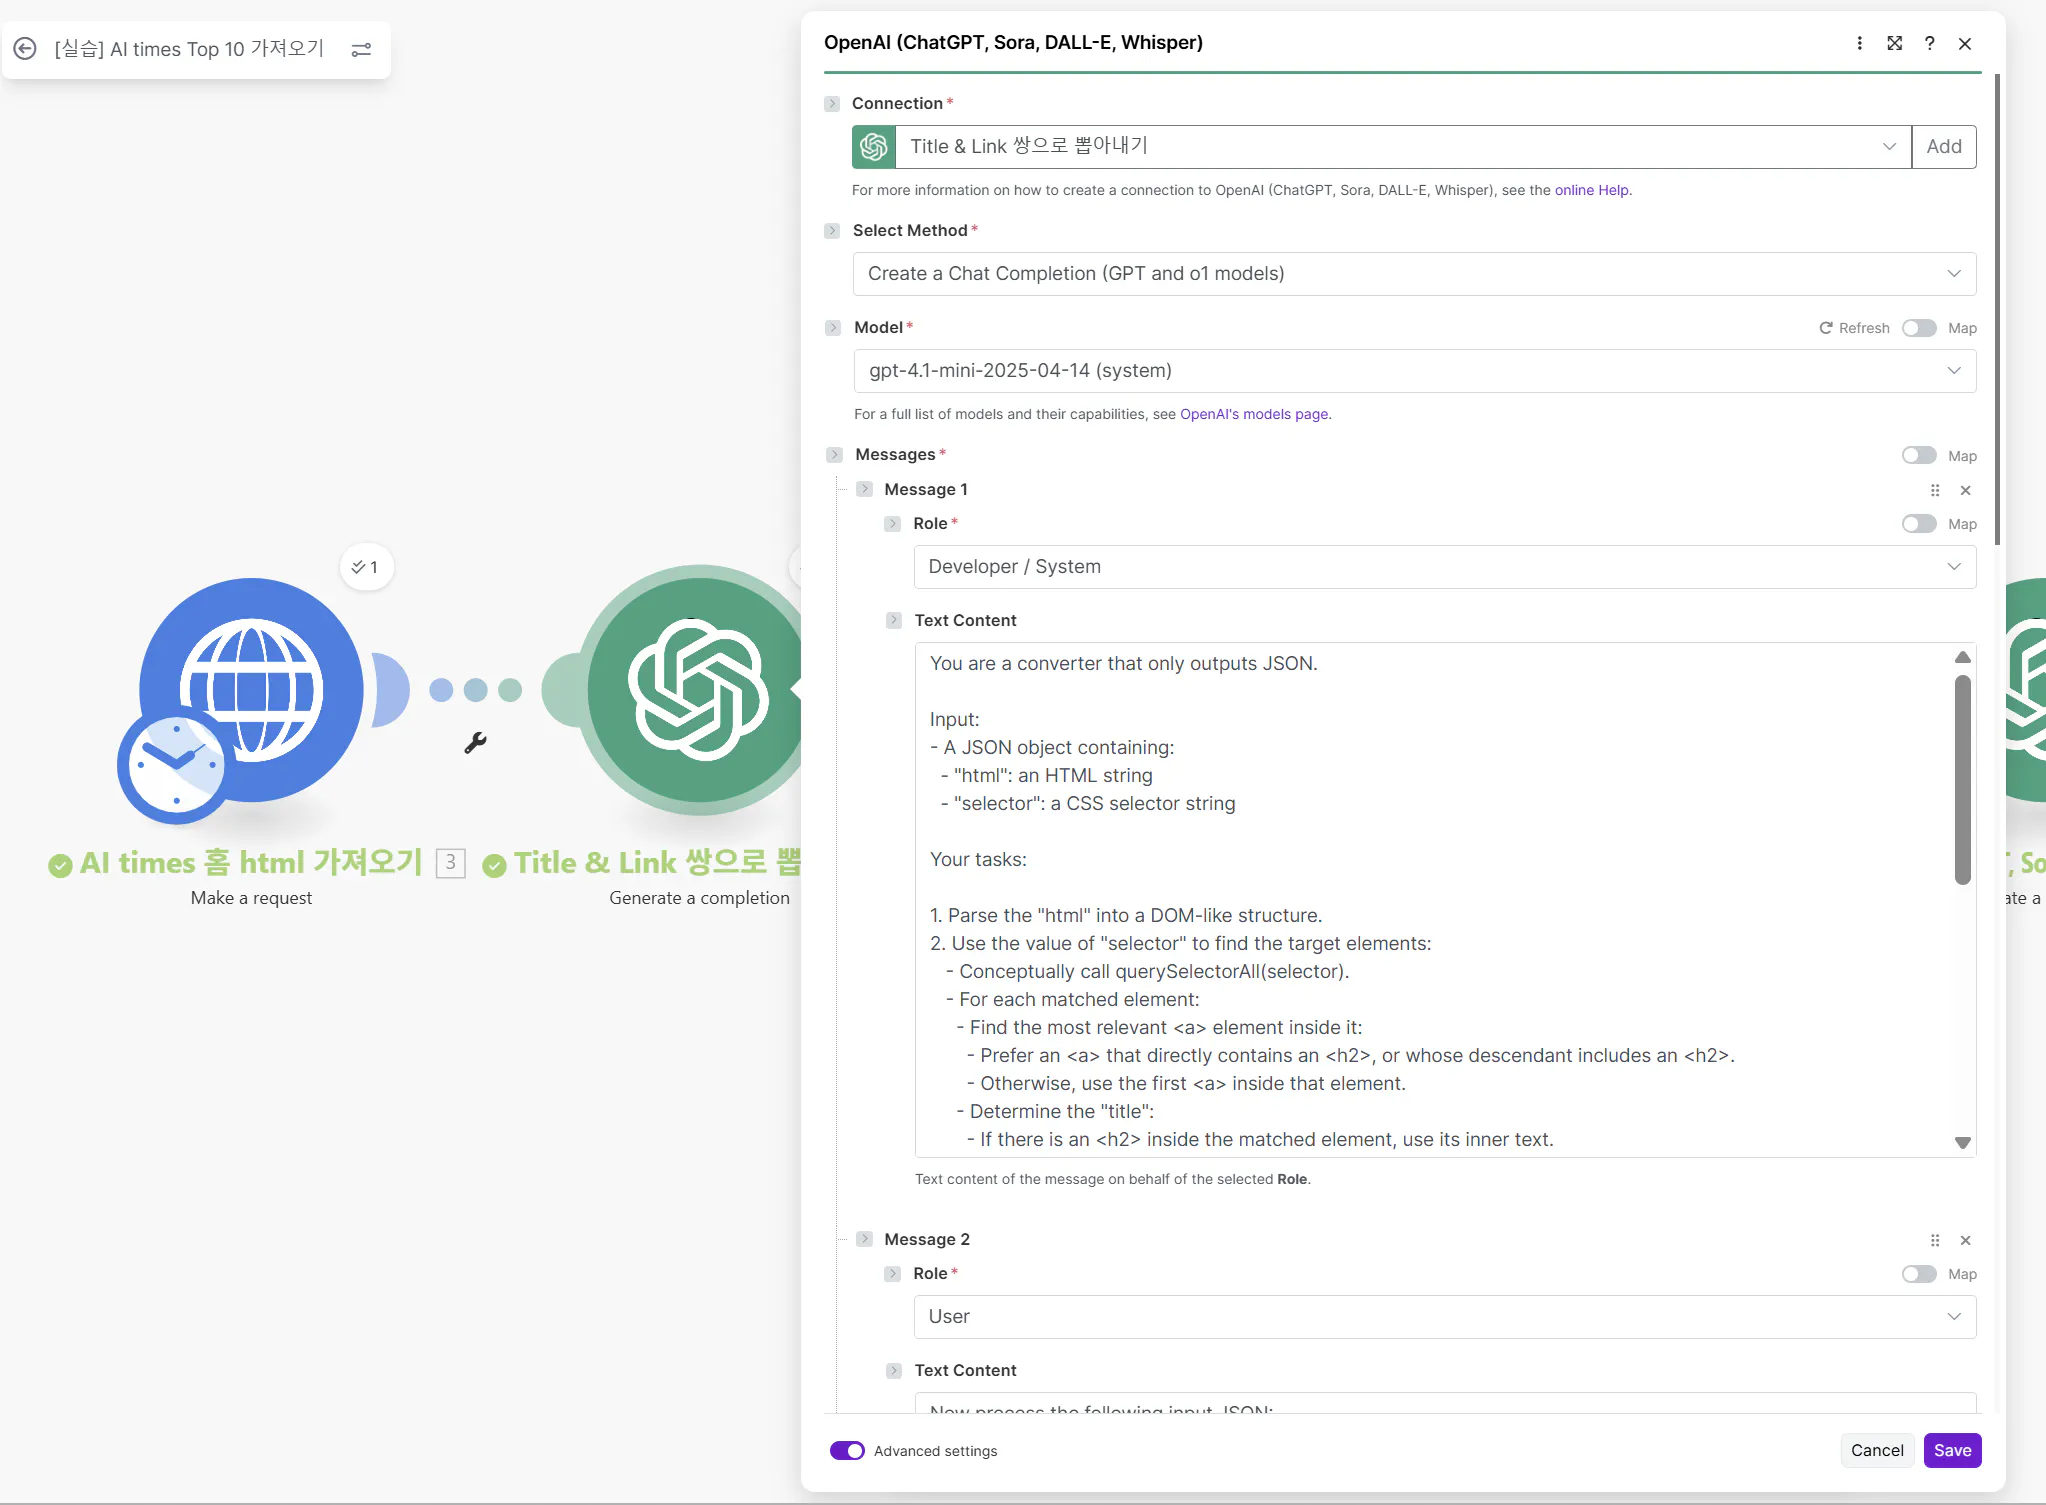2046x1505 pixels.
Task: Click green check icon by 'Title & Link' label
Action: click(x=494, y=865)
